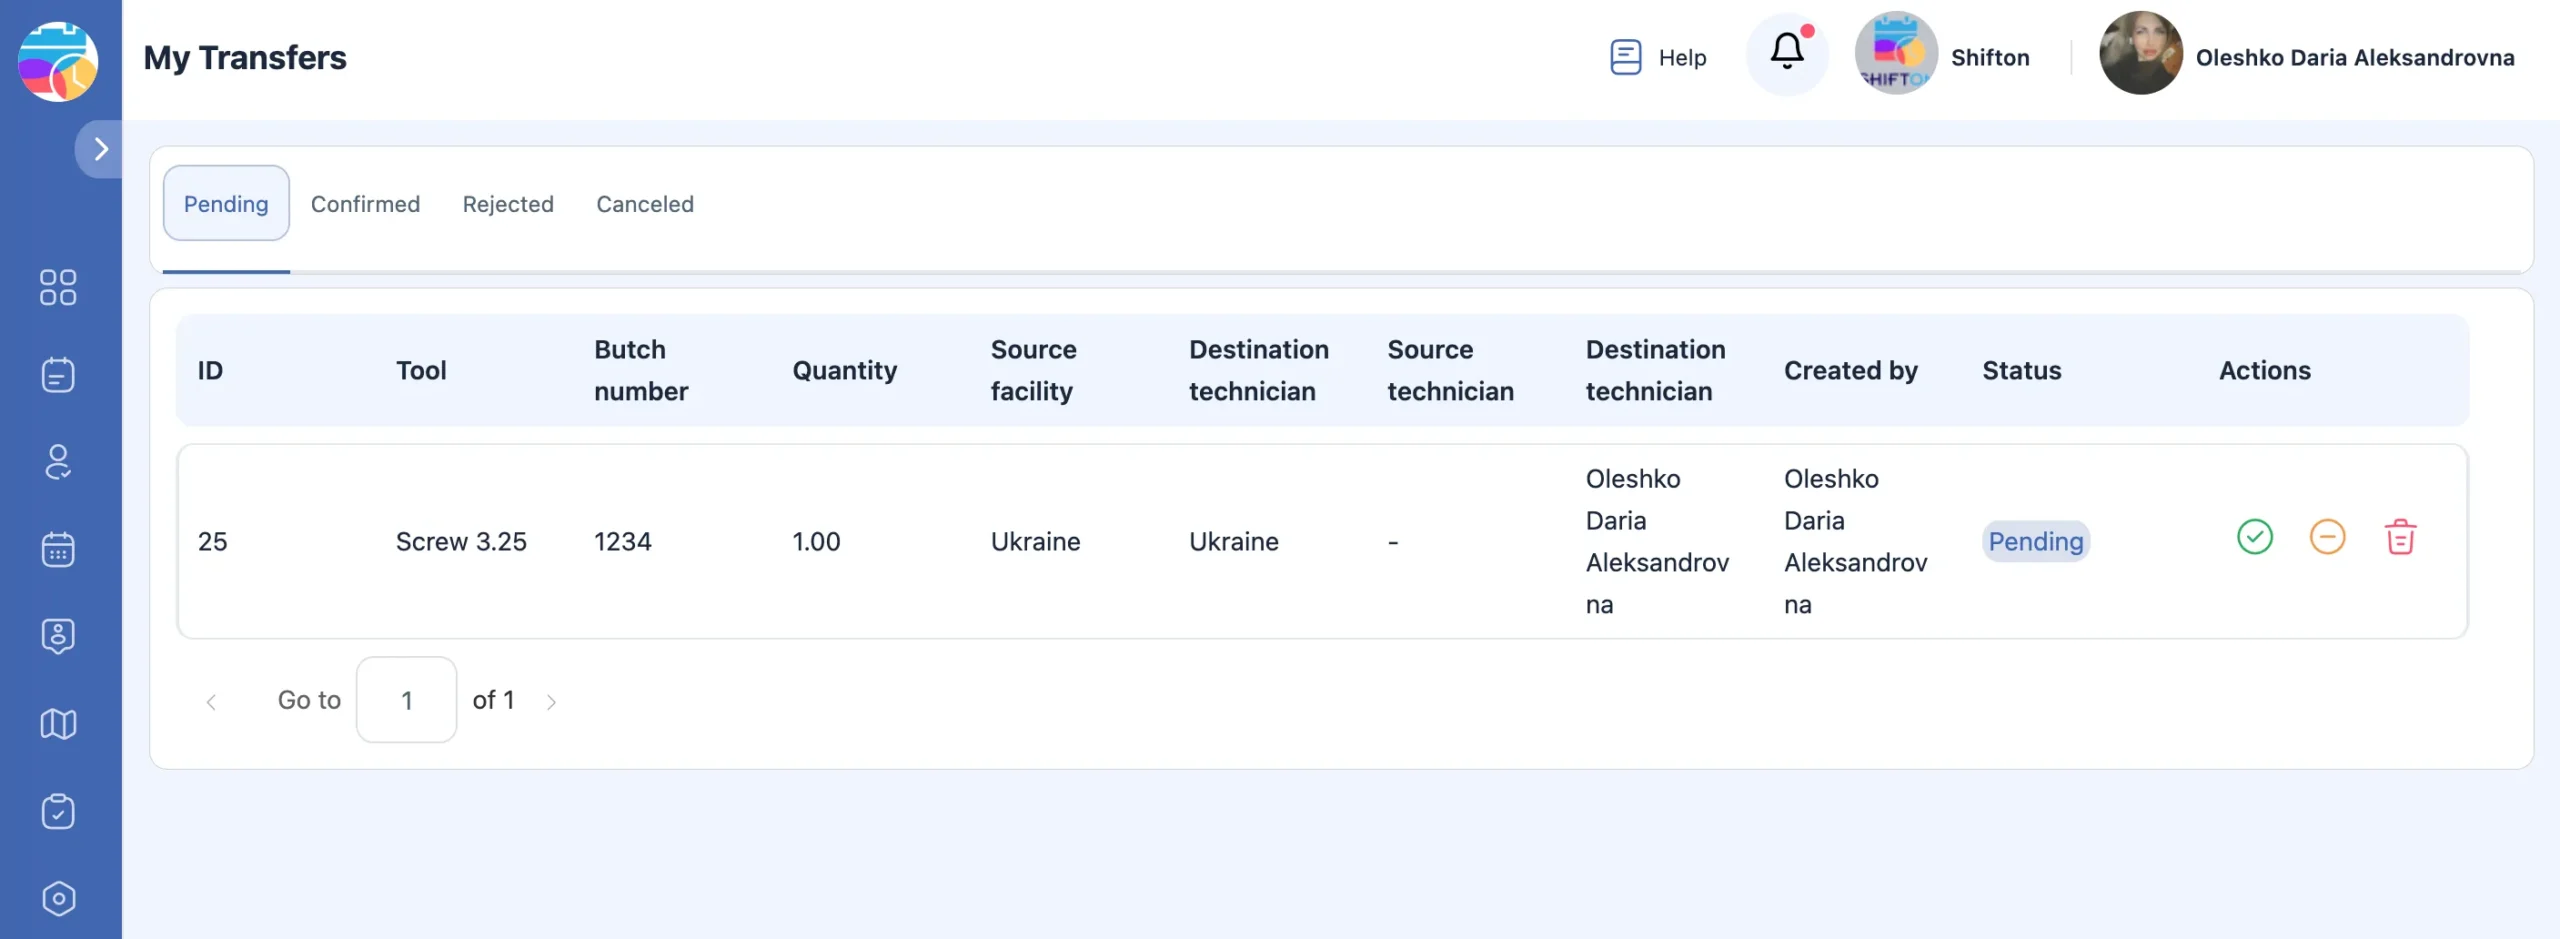Screen dimensions: 2560x939
Task: Click the clipboard checkmark sidebar icon
Action: 58,811
